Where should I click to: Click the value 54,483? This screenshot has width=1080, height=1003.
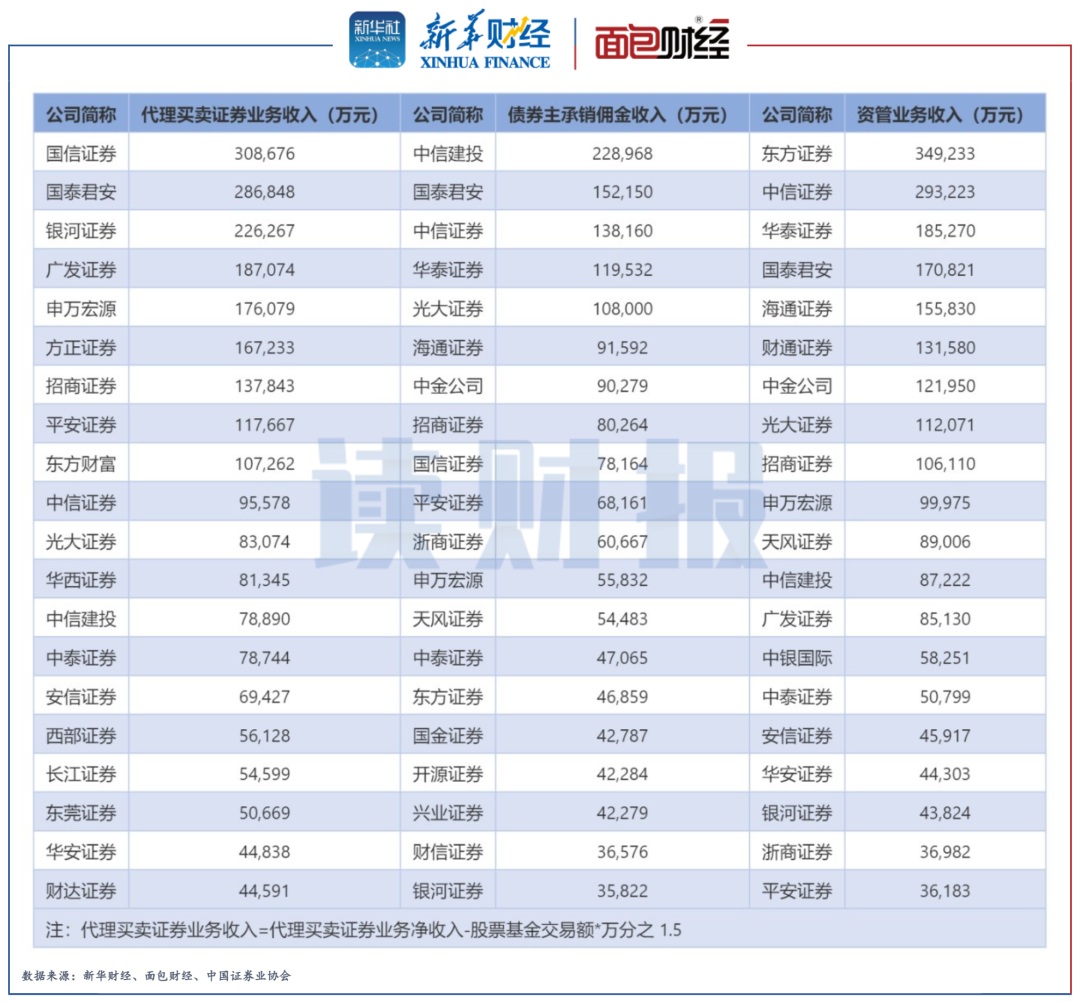point(623,619)
